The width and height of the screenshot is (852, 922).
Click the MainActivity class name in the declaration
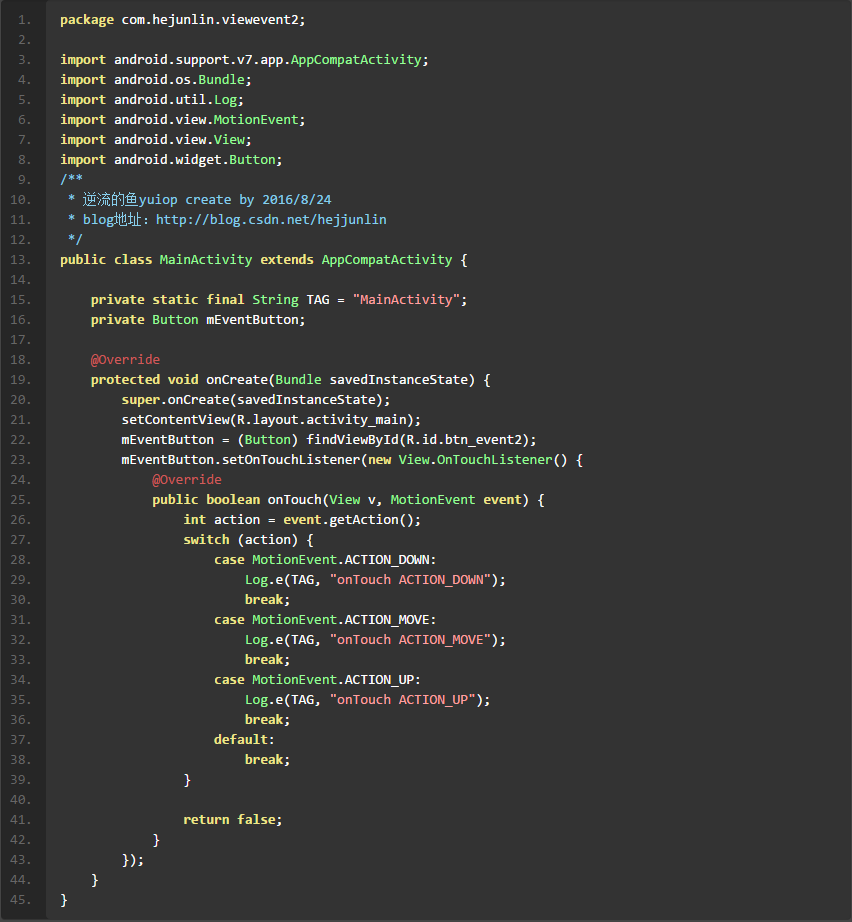[x=205, y=259]
